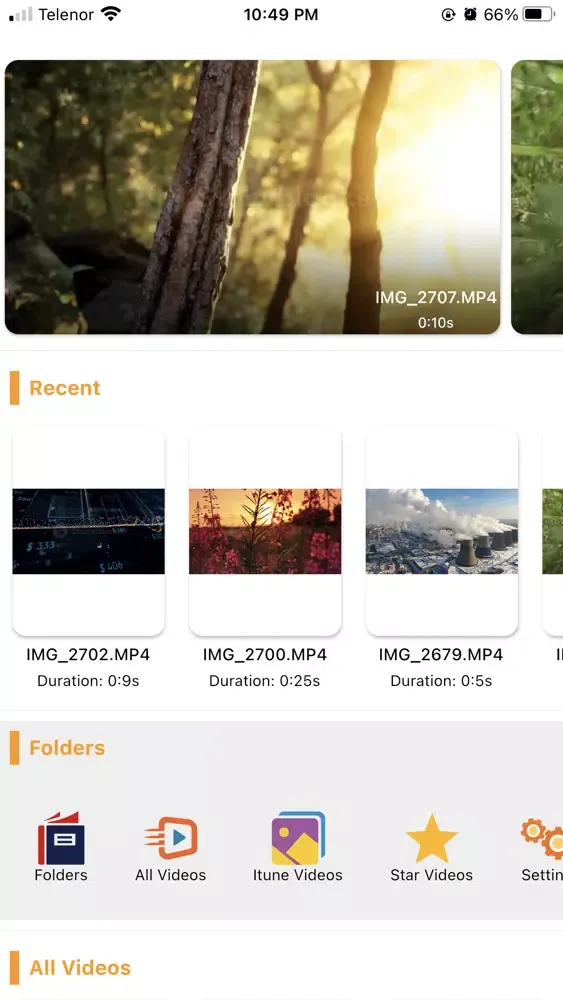Viewport: 563px width, 1000px height.
Task: Tap the Itune Videos label
Action: (x=298, y=875)
